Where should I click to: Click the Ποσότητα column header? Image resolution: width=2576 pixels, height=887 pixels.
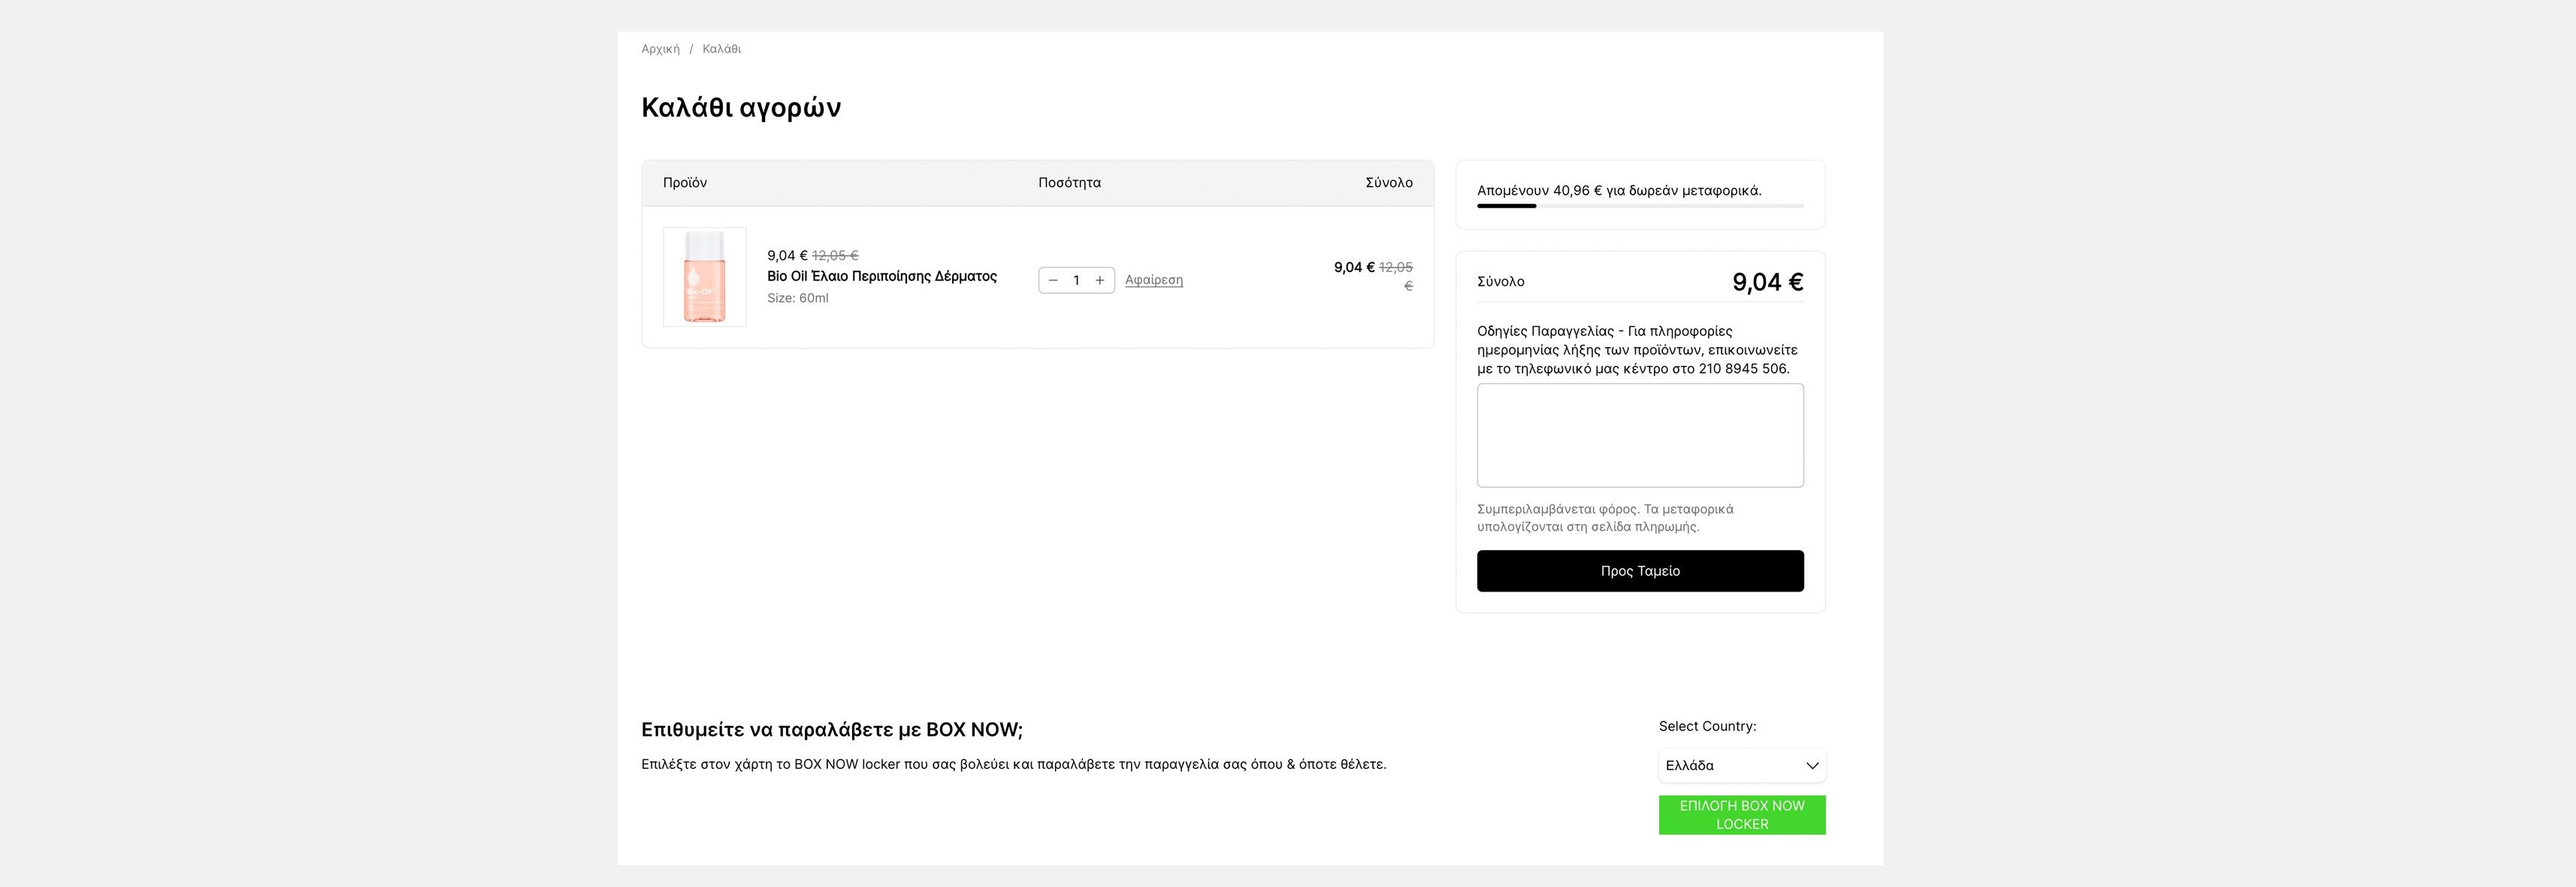coord(1069,183)
